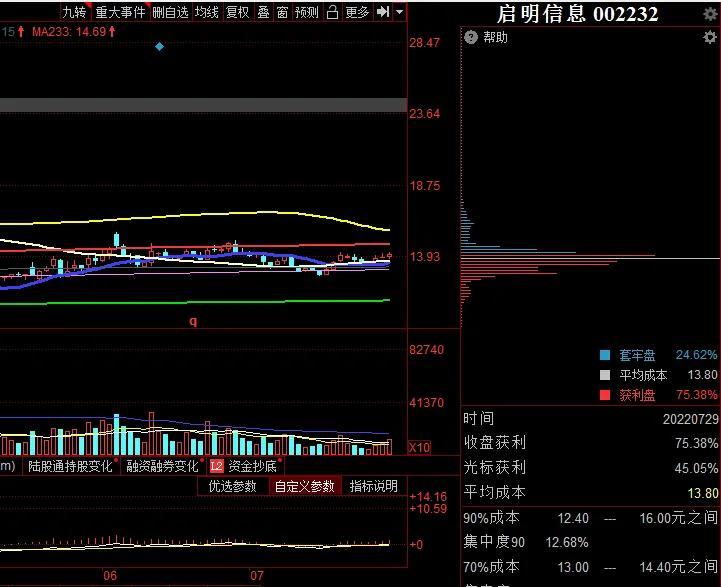This screenshot has height=587, width=721.
Task: Select the 融资融券变化 indicator tab
Action: coord(162,466)
